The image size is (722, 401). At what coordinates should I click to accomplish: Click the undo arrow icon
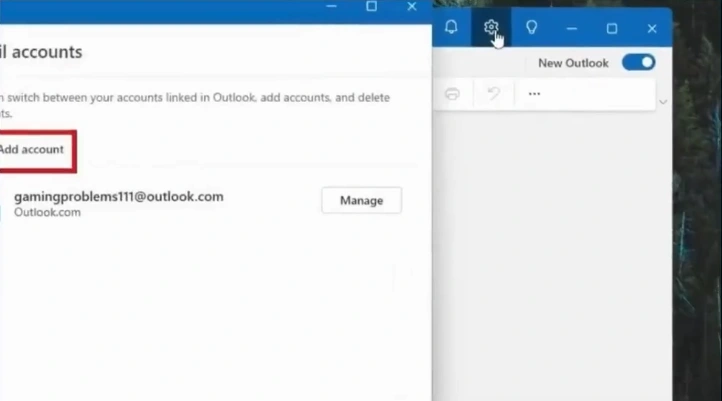[x=494, y=94]
